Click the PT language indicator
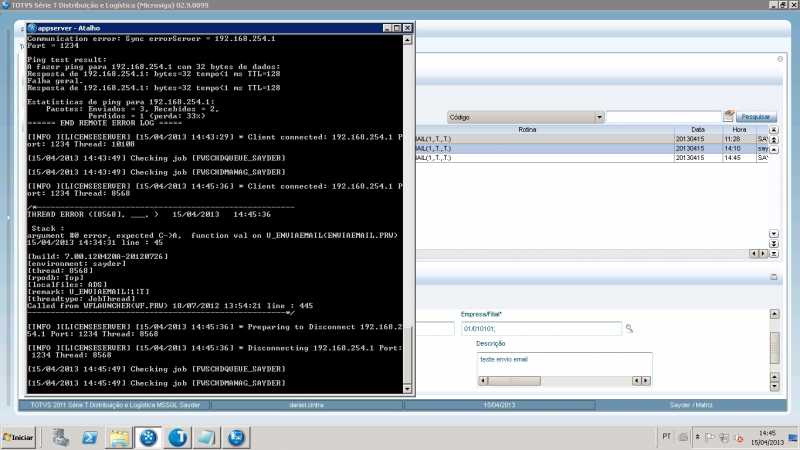 point(666,437)
